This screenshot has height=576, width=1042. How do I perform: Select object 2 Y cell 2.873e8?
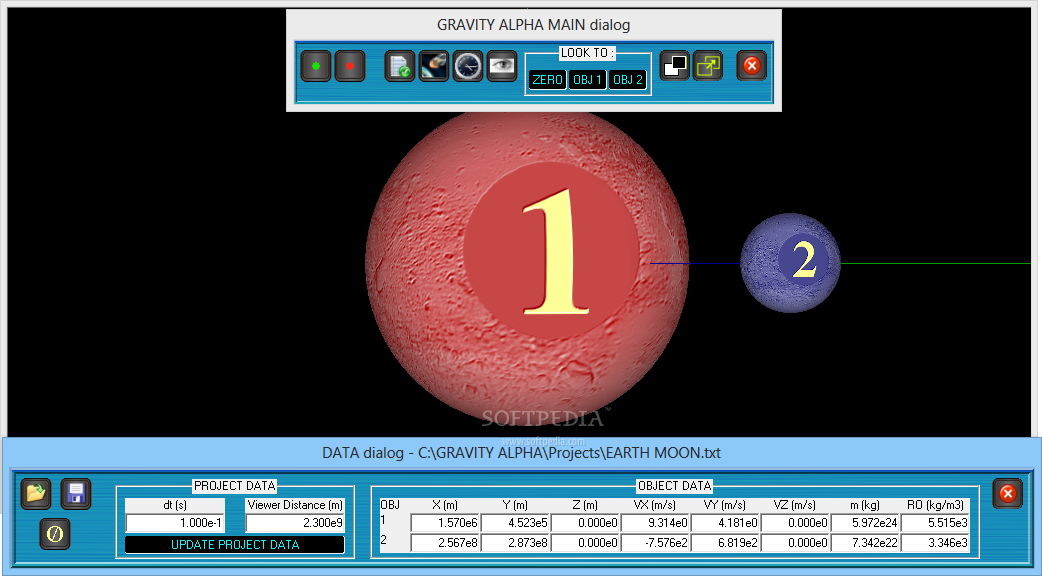click(x=515, y=543)
